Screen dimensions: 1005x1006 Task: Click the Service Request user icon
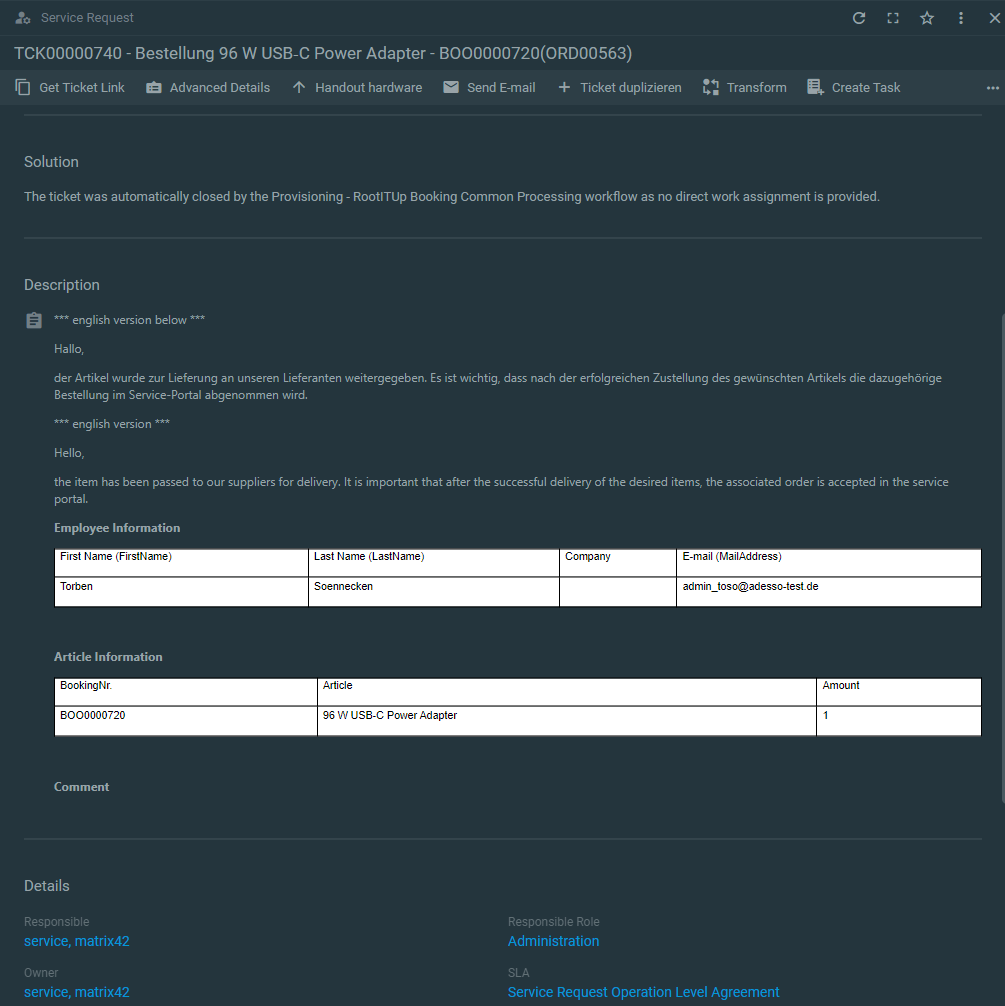click(x=22, y=18)
